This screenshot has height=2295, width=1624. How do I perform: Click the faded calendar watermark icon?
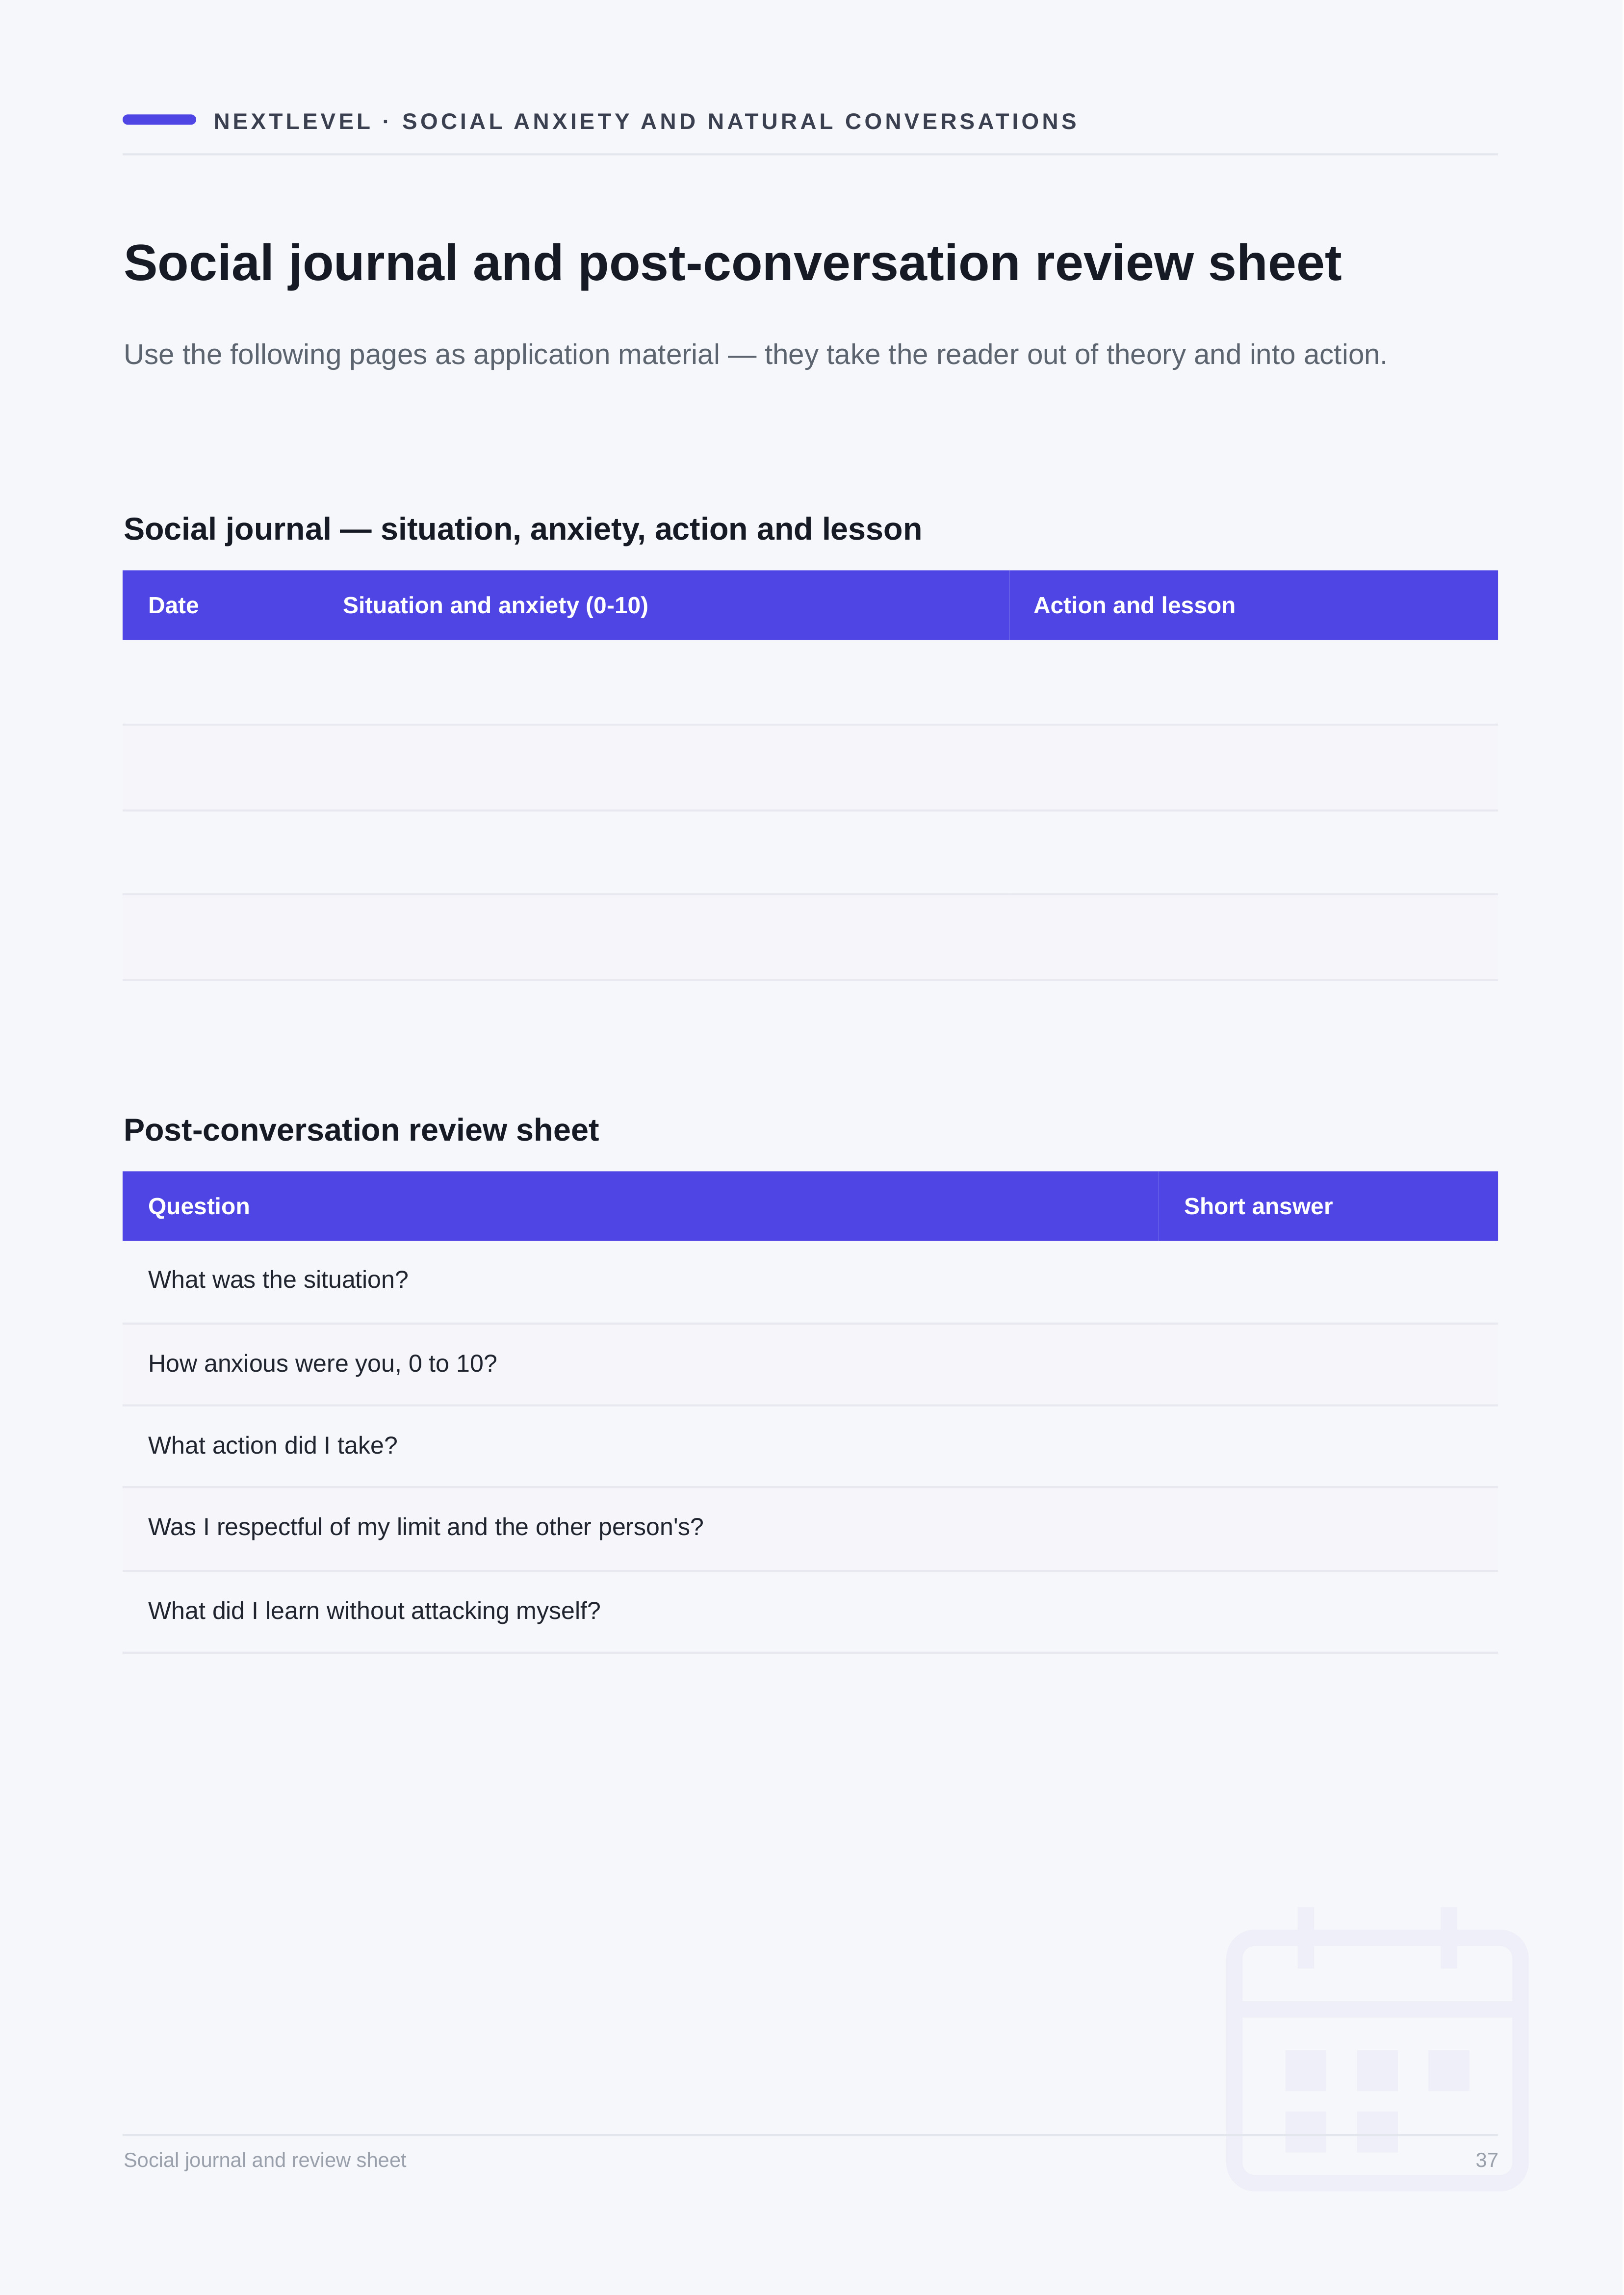click(1376, 2049)
